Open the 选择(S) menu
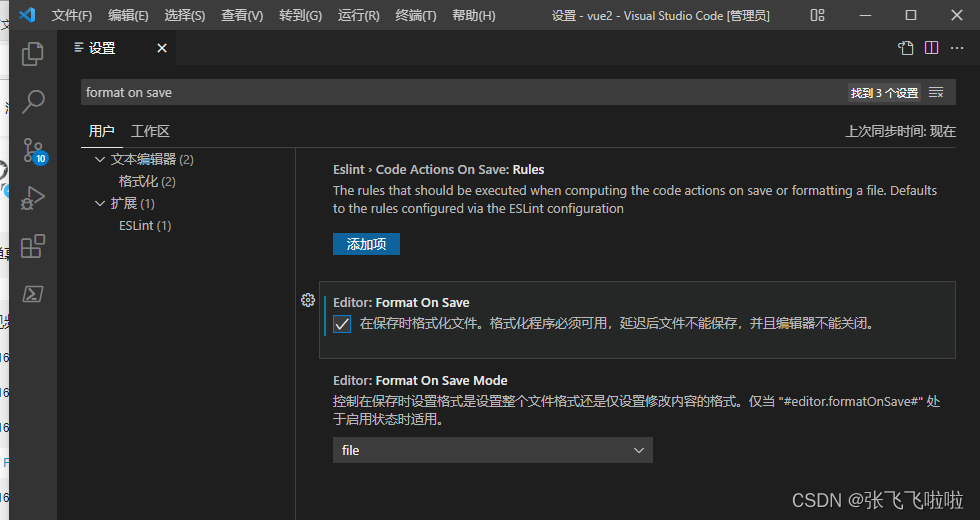This screenshot has height=520, width=980. click(x=184, y=15)
